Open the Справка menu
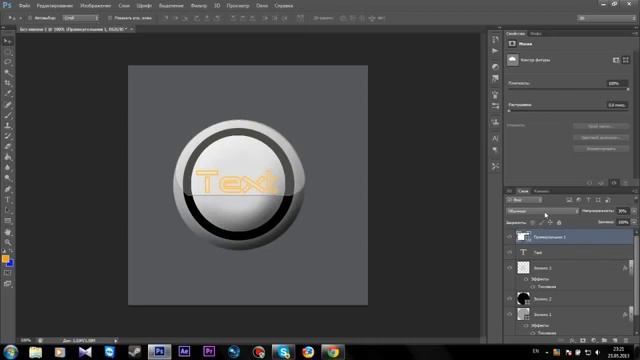640x360 pixels. [284, 6]
